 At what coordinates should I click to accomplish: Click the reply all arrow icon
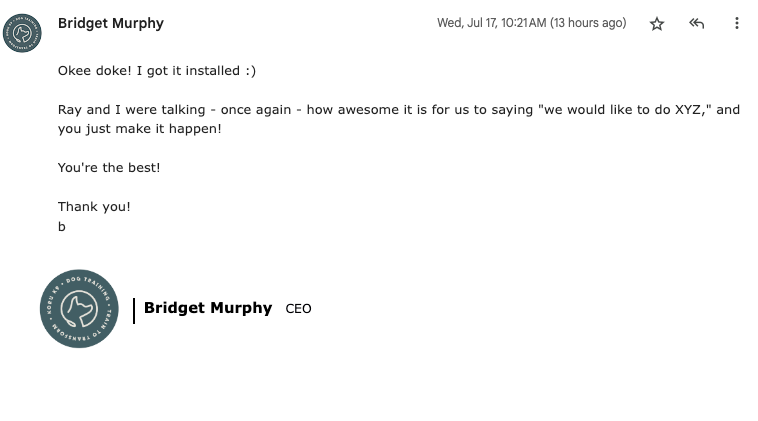click(x=697, y=24)
